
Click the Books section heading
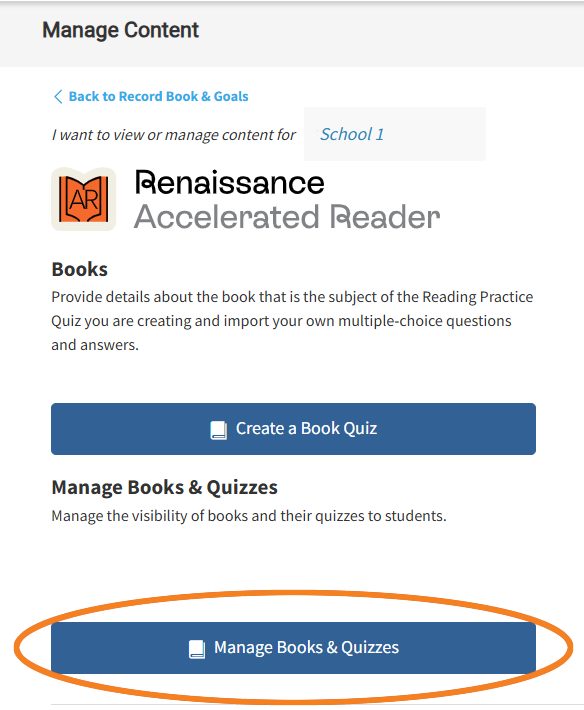click(x=80, y=269)
